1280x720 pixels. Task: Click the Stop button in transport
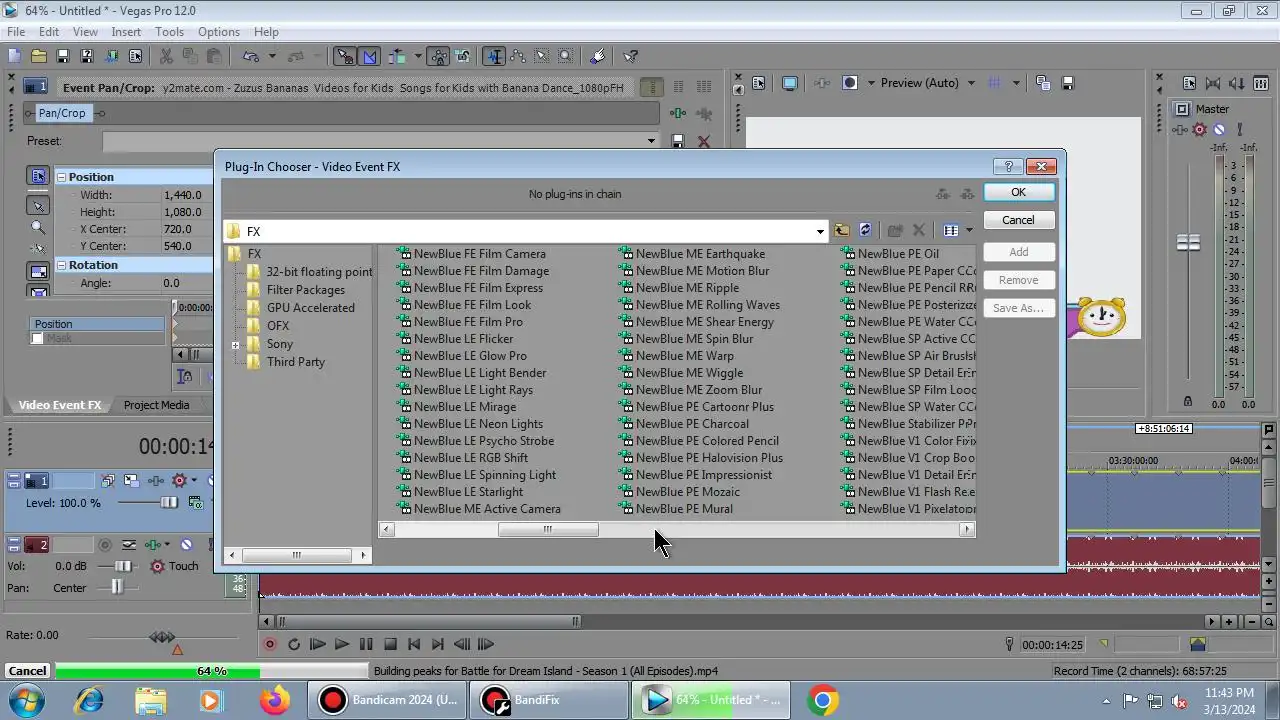pyautogui.click(x=390, y=645)
